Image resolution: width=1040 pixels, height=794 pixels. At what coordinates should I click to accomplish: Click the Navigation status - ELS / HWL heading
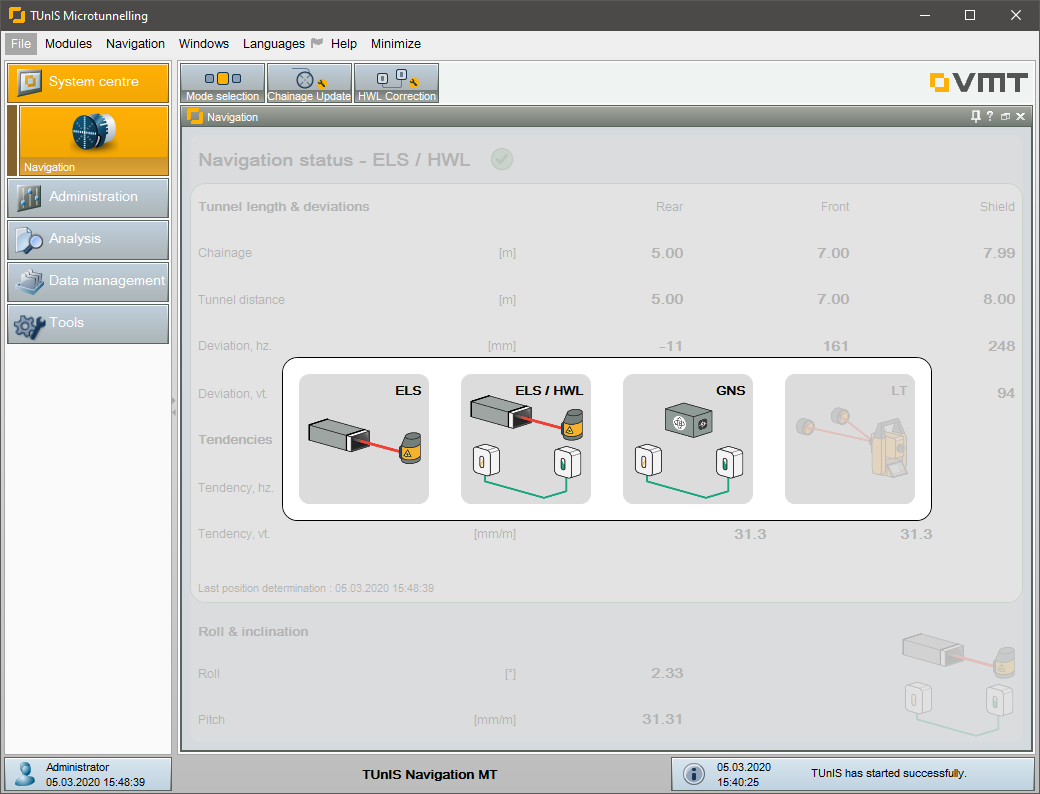[x=334, y=160]
